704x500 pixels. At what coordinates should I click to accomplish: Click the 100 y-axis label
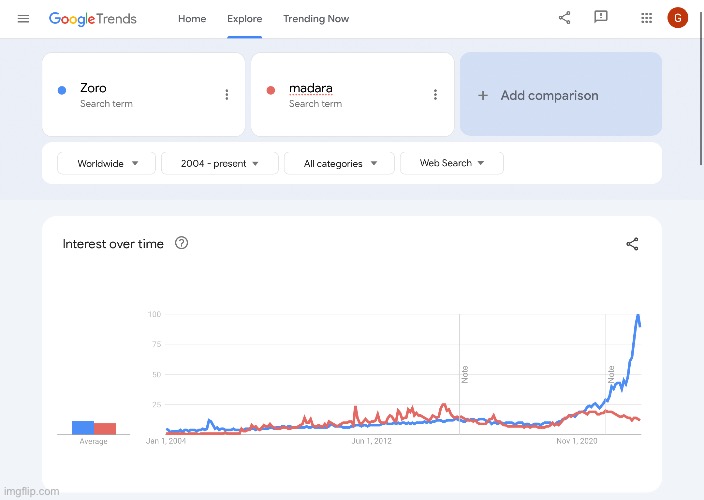(154, 314)
